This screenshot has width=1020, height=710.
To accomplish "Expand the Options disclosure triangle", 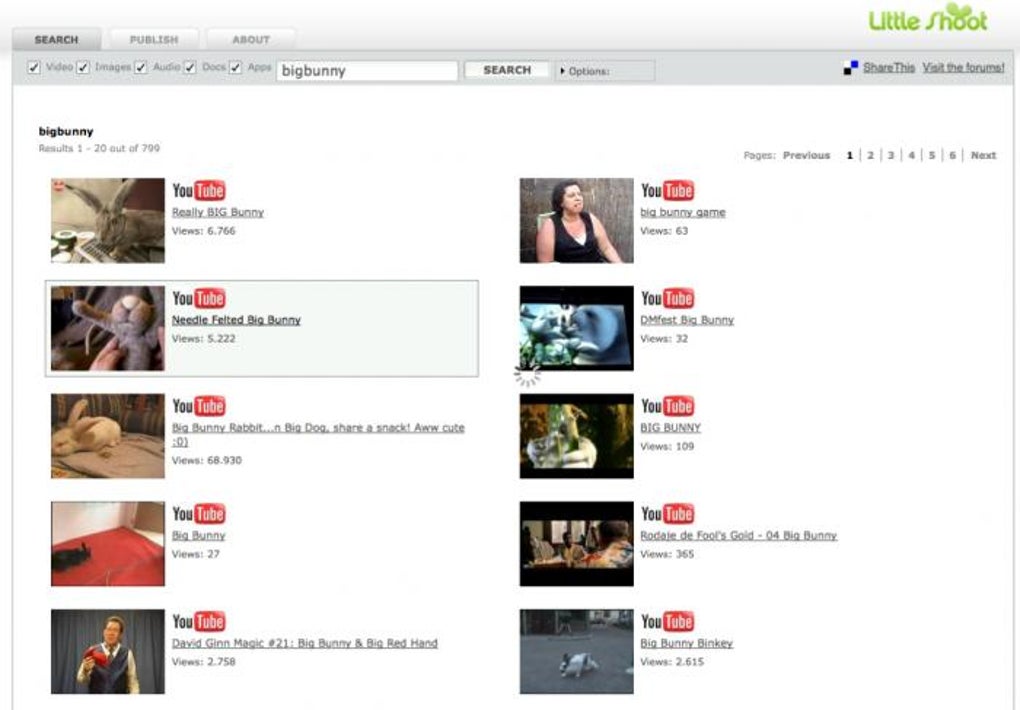I will tap(563, 70).
